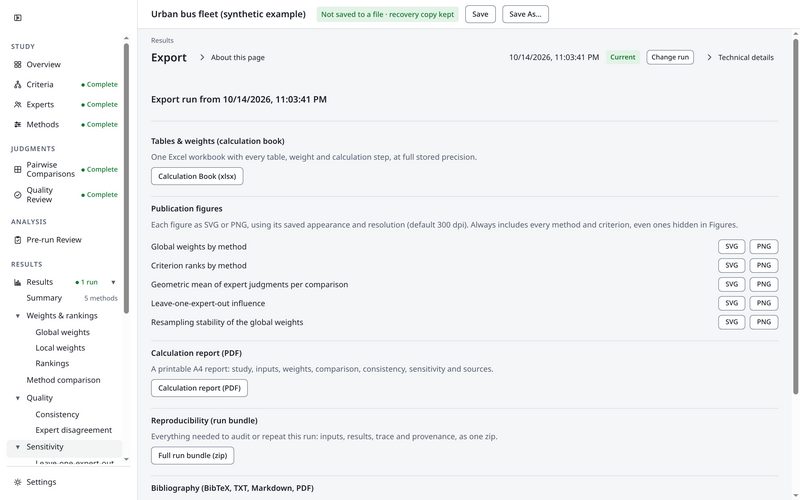
Task: Click the Experts people icon
Action: [18, 105]
